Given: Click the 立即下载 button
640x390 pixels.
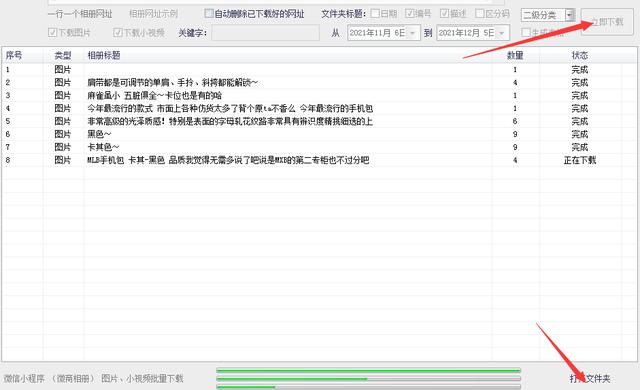Looking at the screenshot, I should pos(607,22).
